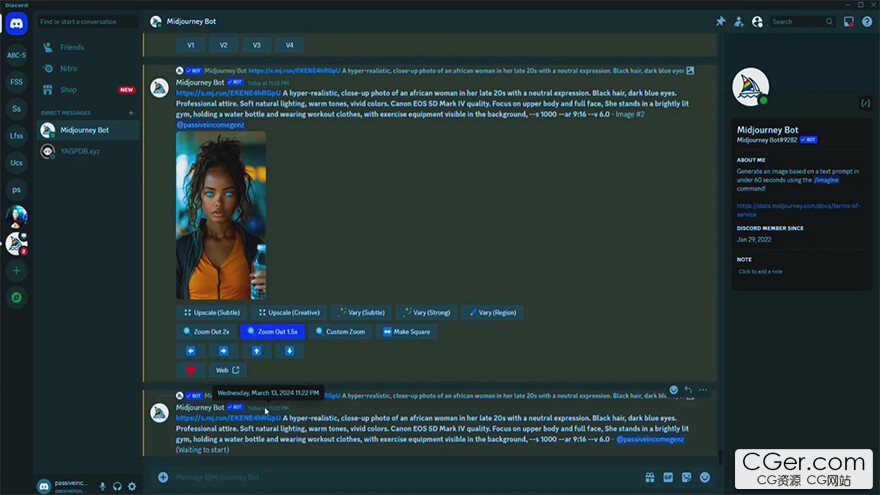Open pinned messages icon

[x=721, y=21]
